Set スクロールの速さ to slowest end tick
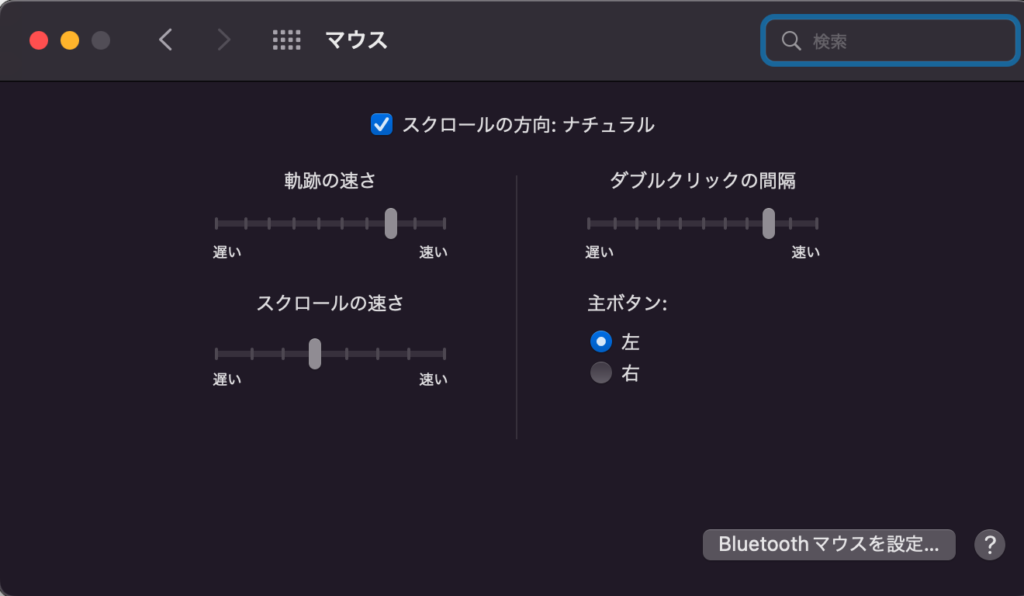The image size is (1024, 596). (216, 354)
